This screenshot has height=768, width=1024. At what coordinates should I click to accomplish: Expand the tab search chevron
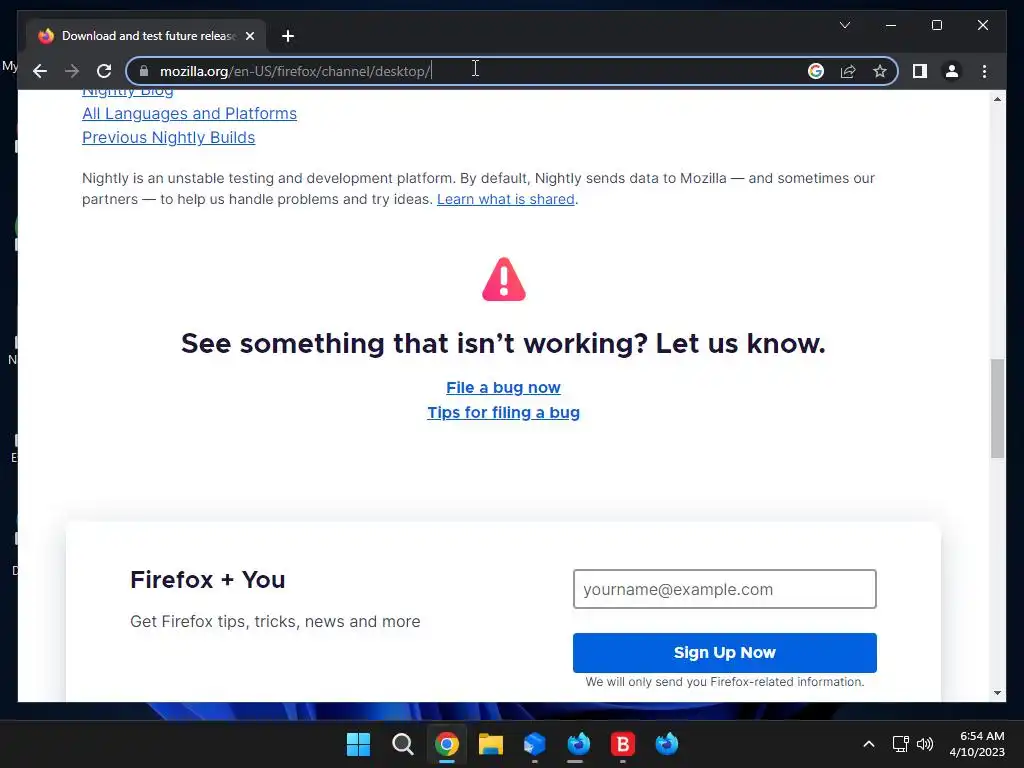(844, 25)
